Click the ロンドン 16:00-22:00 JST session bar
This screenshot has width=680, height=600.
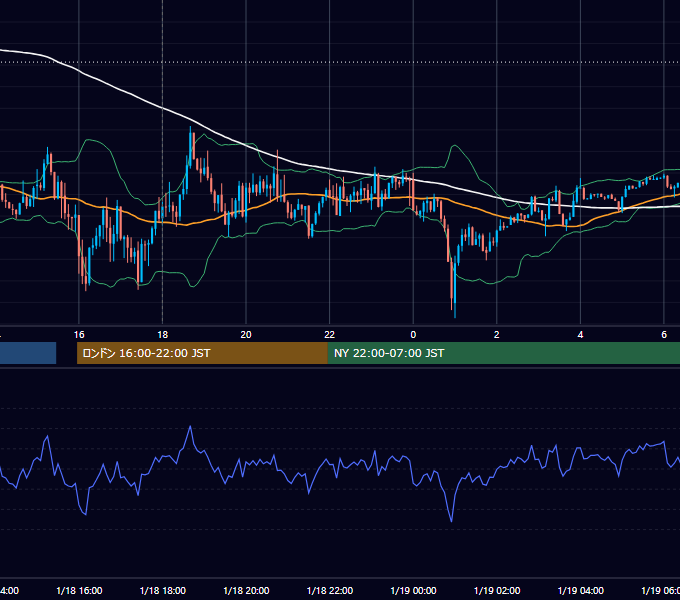pos(202,353)
